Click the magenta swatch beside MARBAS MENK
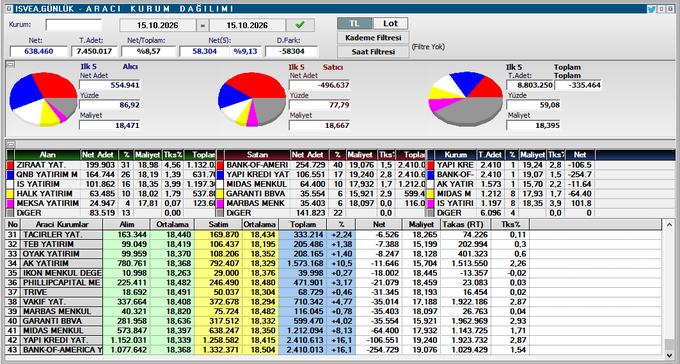This screenshot has width=680, height=364. point(220,203)
